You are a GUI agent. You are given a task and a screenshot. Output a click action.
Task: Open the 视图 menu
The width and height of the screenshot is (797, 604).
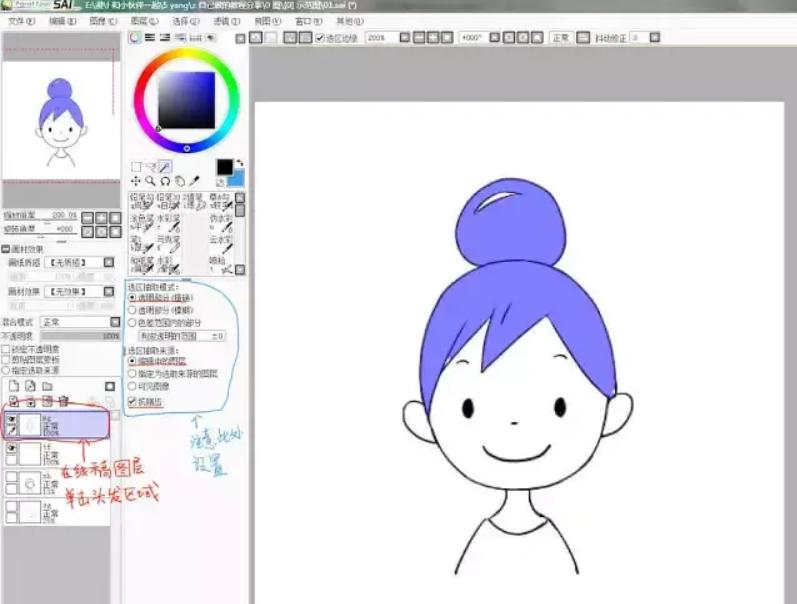click(x=267, y=21)
